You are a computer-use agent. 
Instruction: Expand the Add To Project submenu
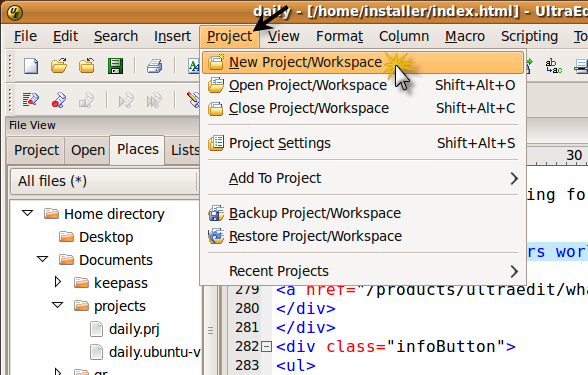363,178
